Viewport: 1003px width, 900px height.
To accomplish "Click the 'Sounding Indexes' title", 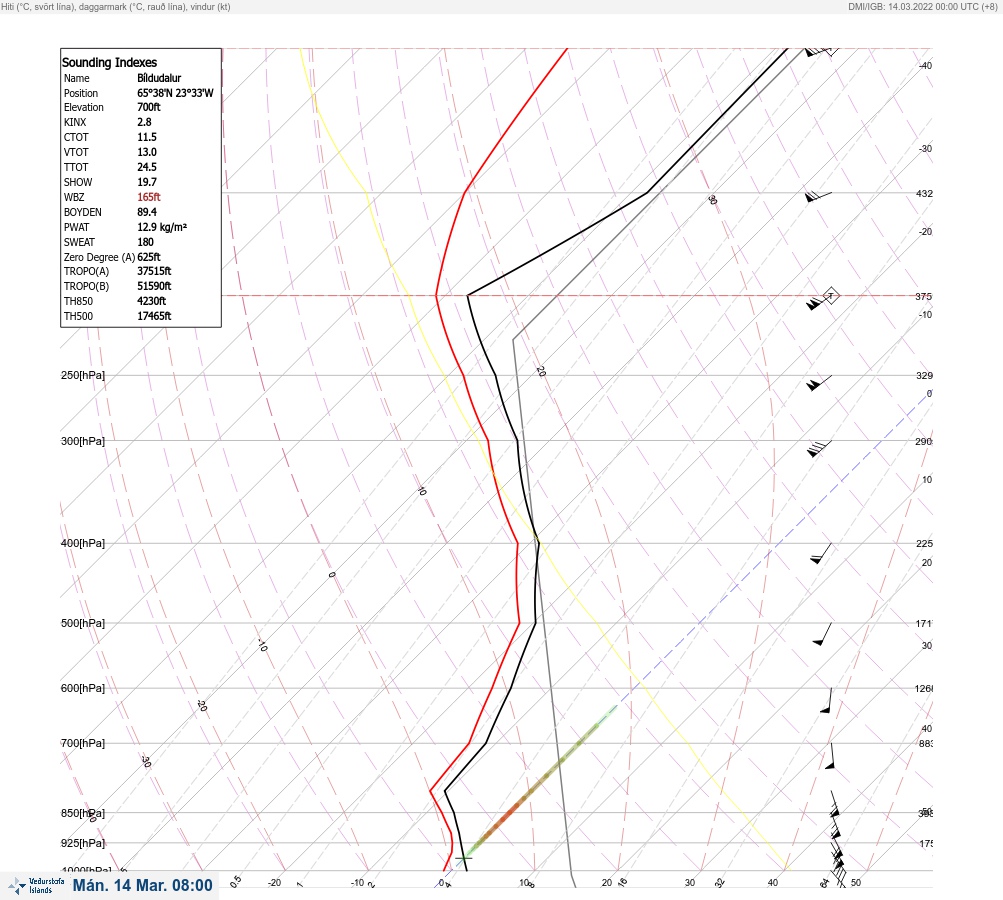I will click(x=109, y=62).
